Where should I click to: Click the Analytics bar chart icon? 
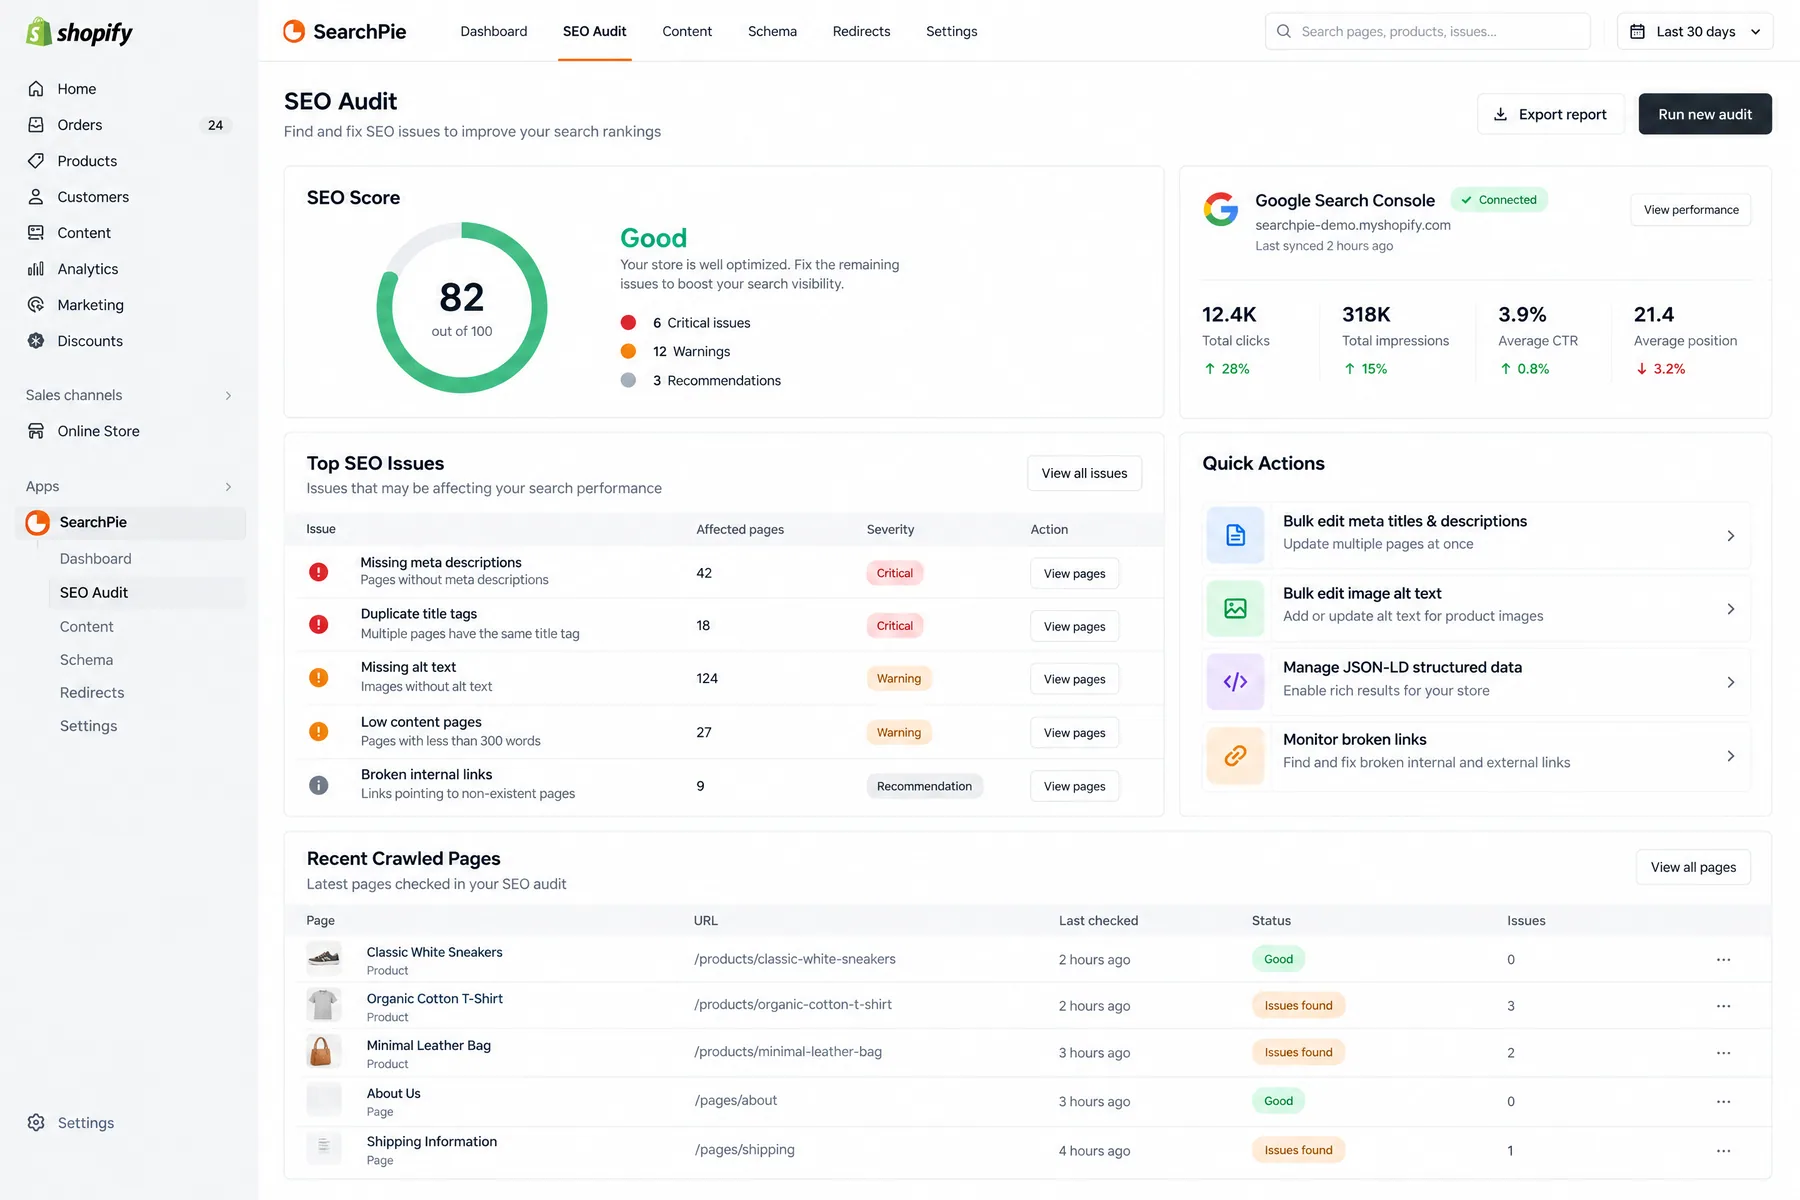click(x=36, y=269)
